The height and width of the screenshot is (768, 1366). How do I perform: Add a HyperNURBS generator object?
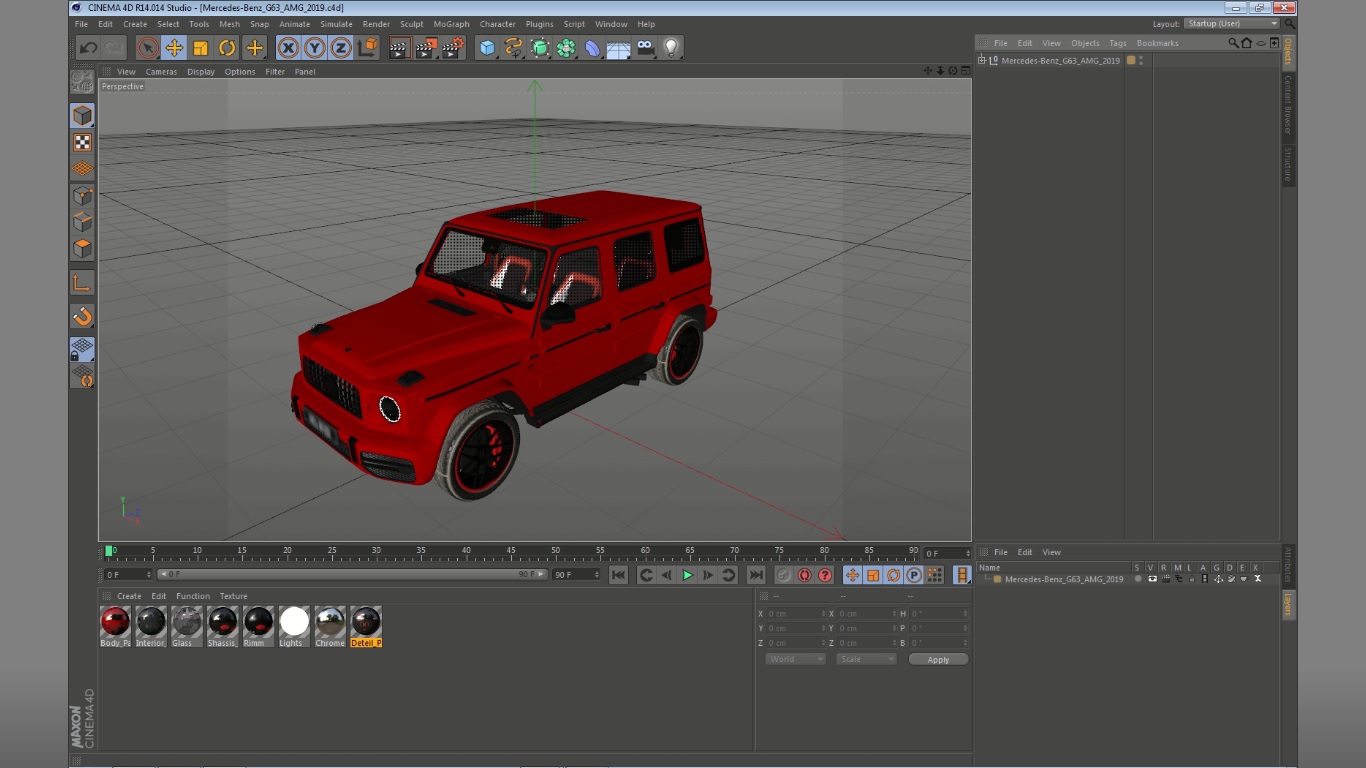540,47
